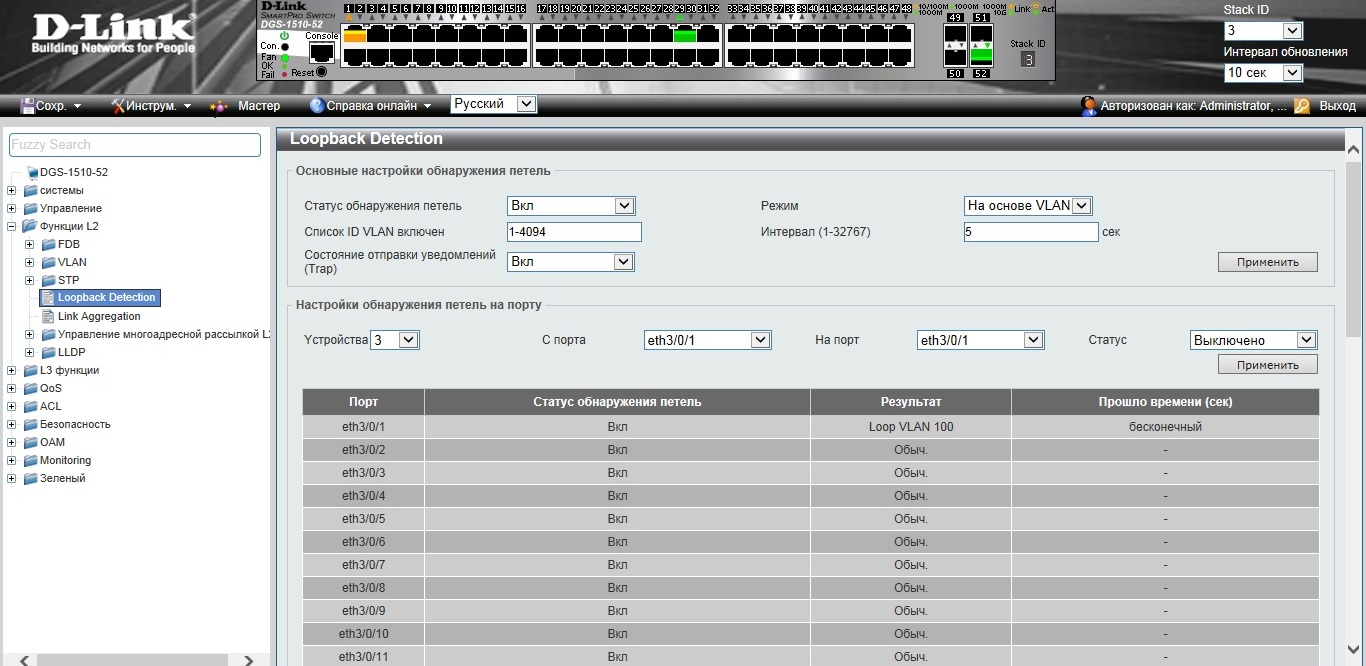
Task: Click the orange port 1 on switch panel
Action: pos(355,36)
